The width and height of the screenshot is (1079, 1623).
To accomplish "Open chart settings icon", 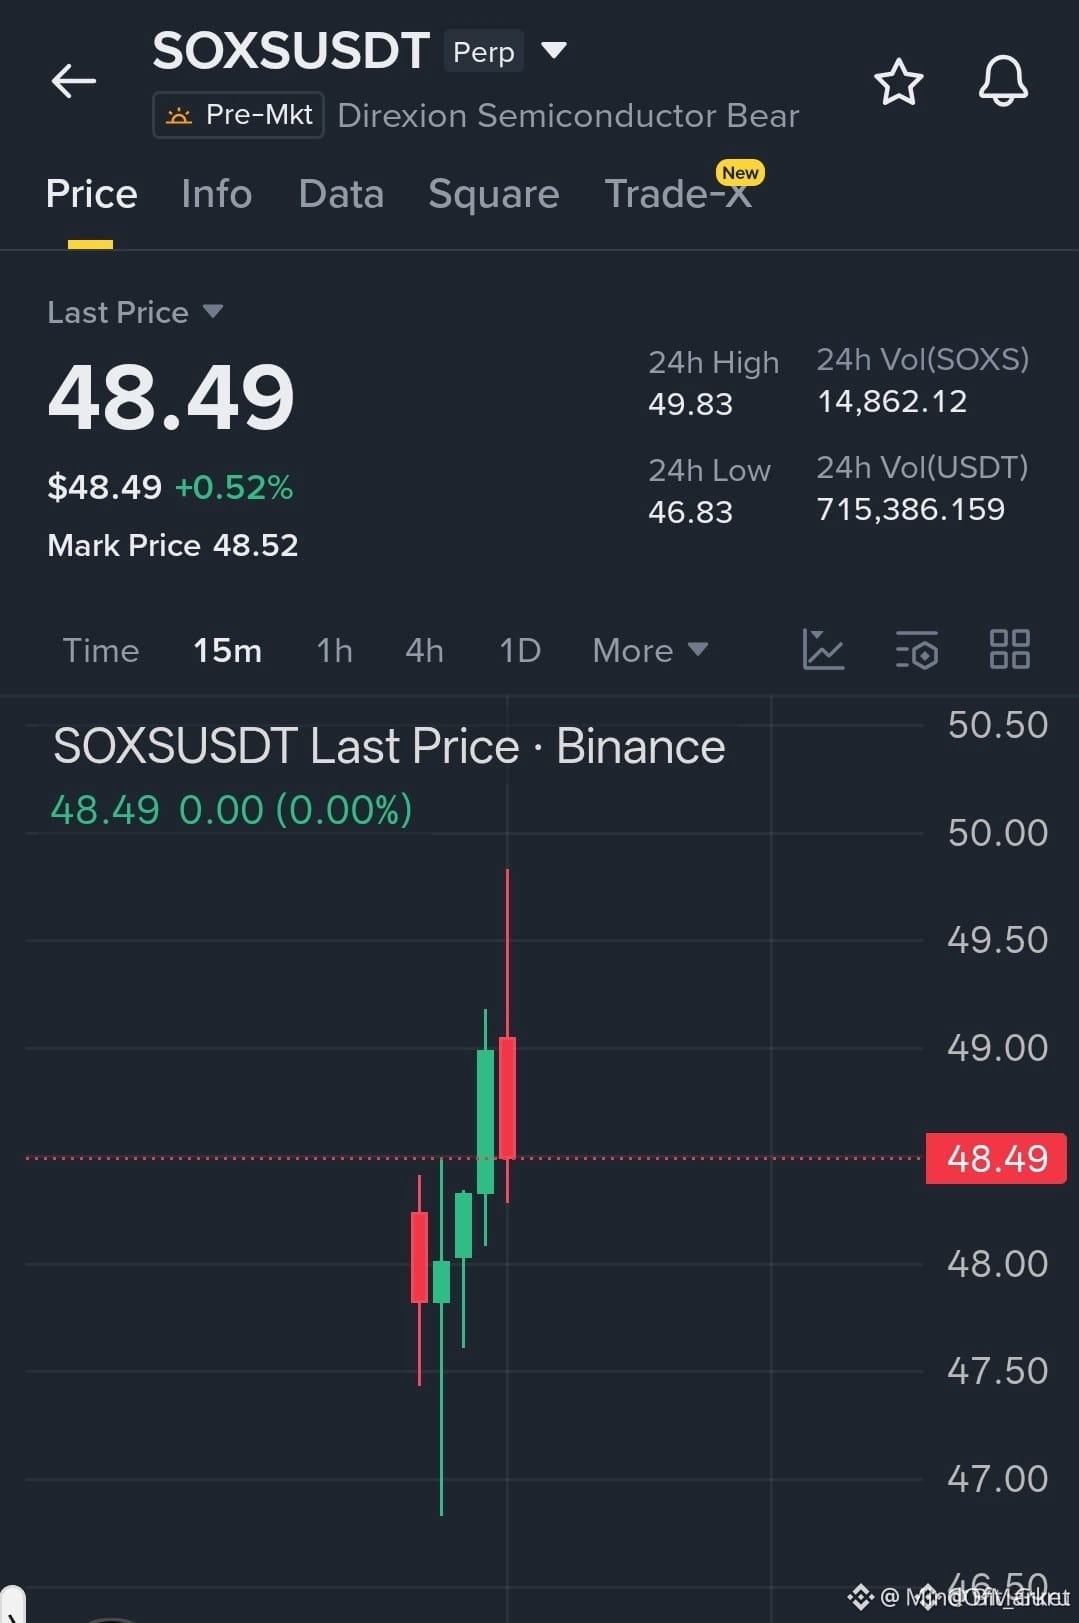I will click(917, 650).
